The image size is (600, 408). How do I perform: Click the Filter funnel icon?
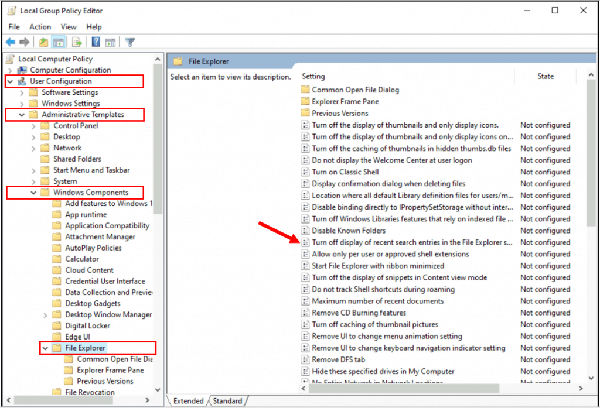click(131, 42)
